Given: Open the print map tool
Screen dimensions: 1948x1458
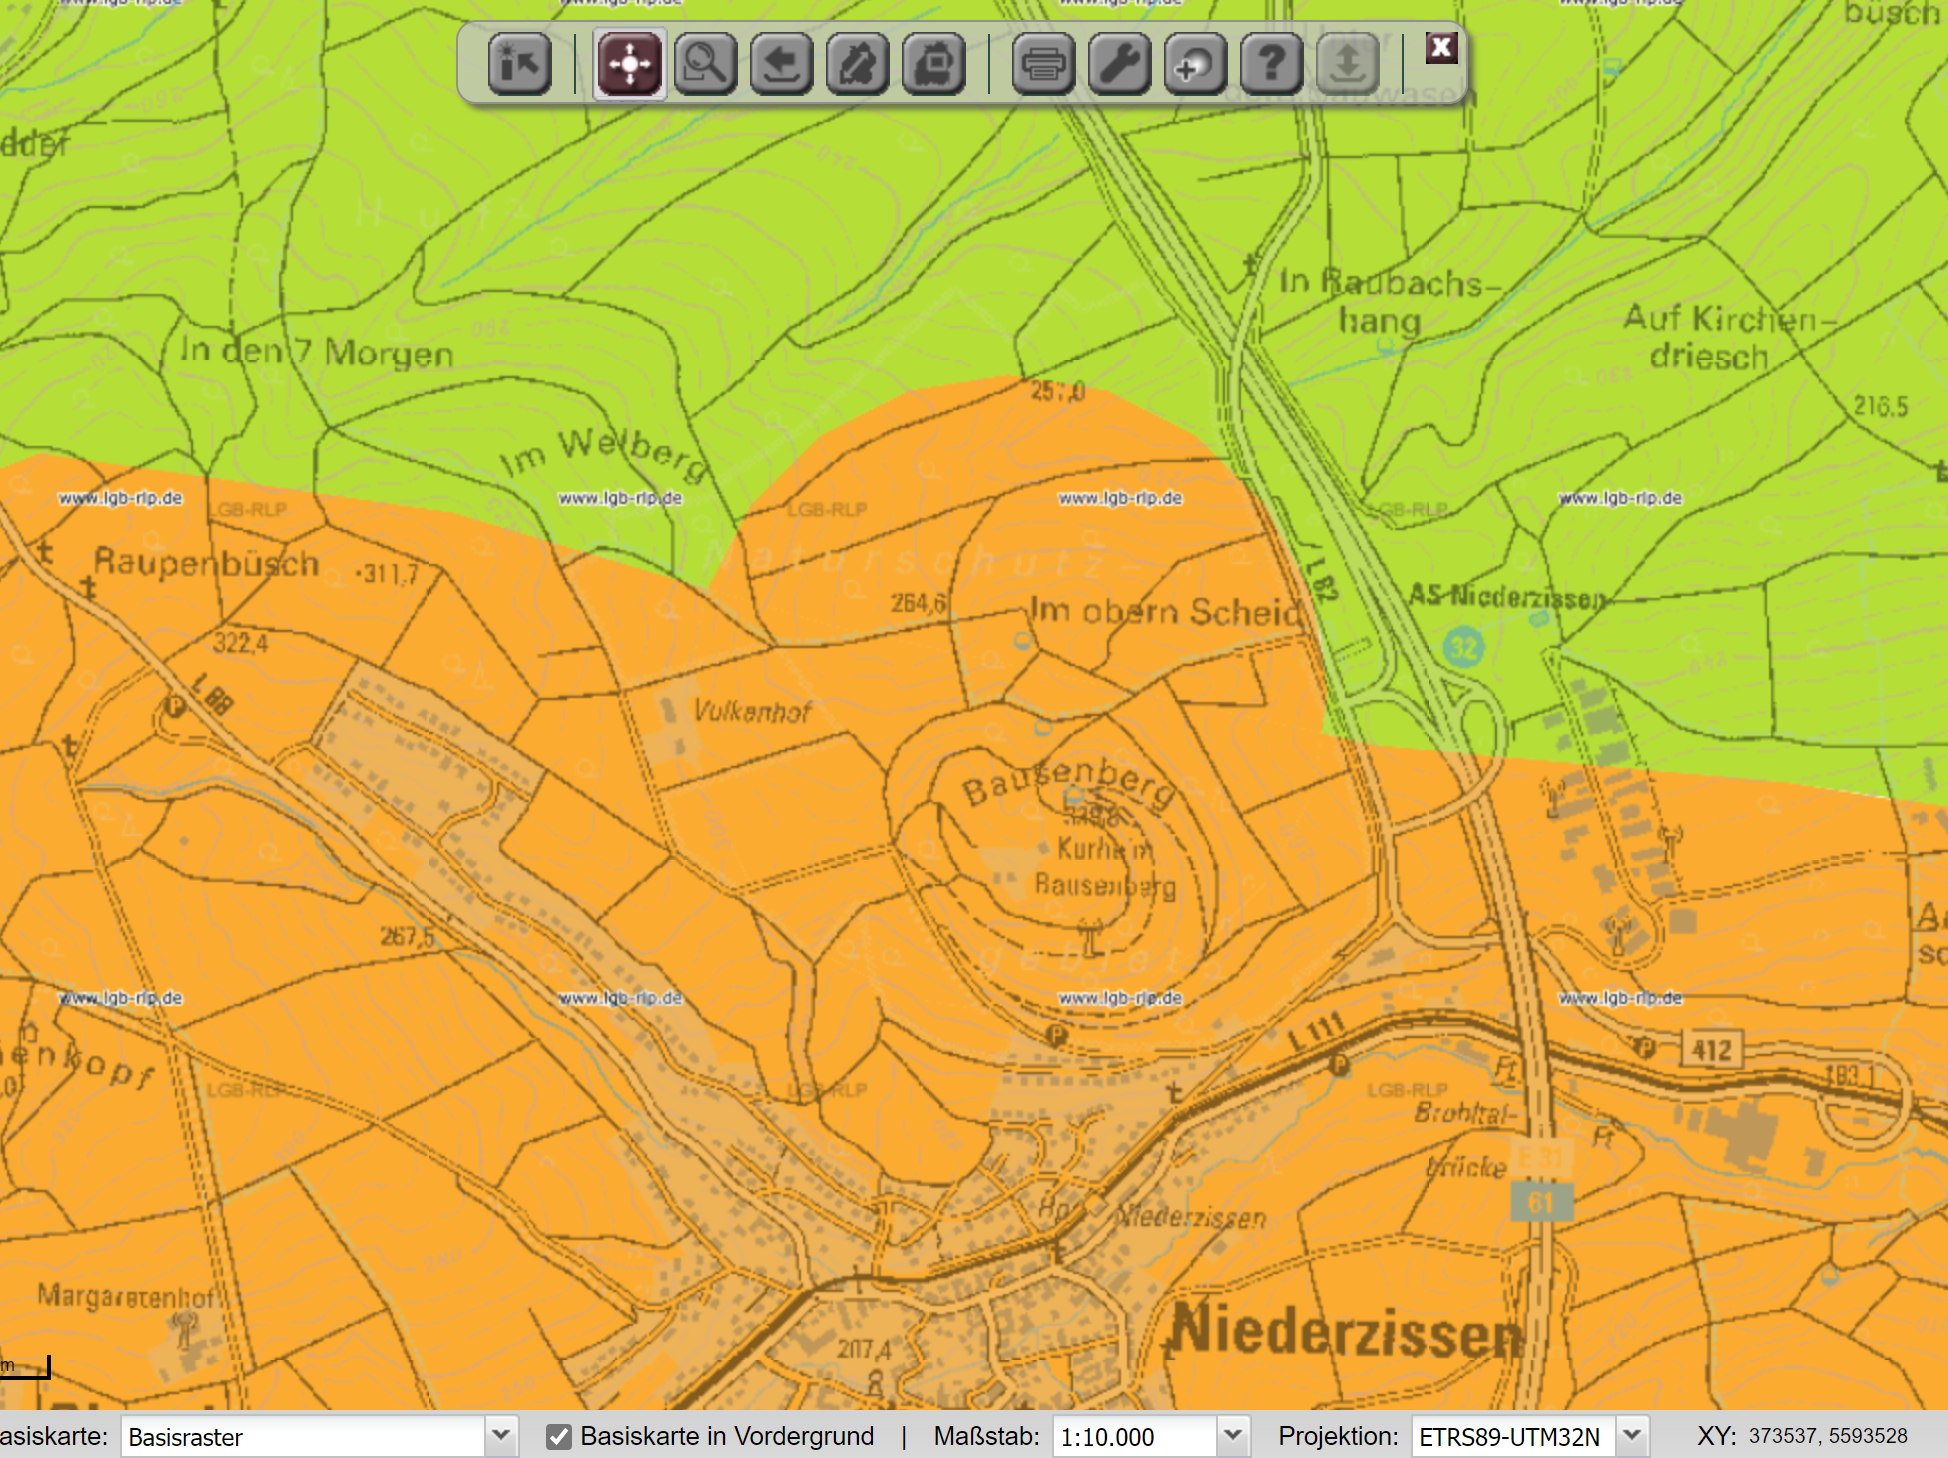Looking at the screenshot, I should point(1043,65).
